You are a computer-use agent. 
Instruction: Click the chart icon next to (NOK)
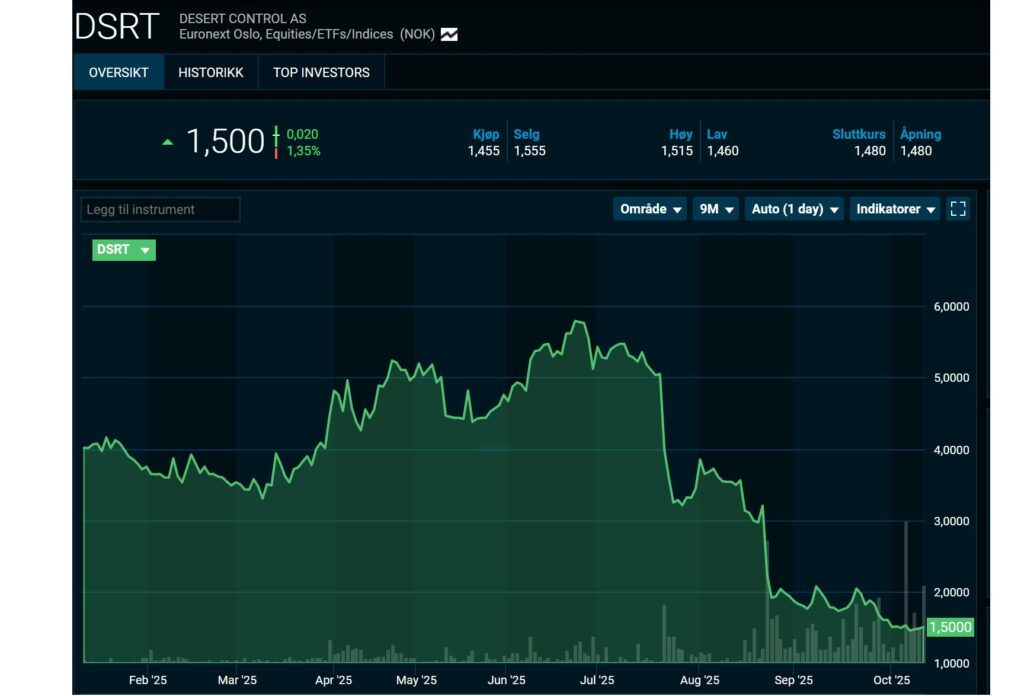tap(449, 34)
